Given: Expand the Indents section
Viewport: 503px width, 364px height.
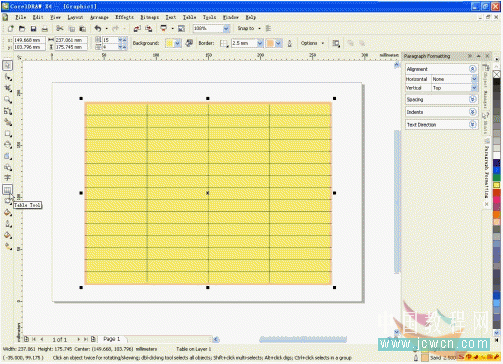Looking at the screenshot, I should point(472,112).
